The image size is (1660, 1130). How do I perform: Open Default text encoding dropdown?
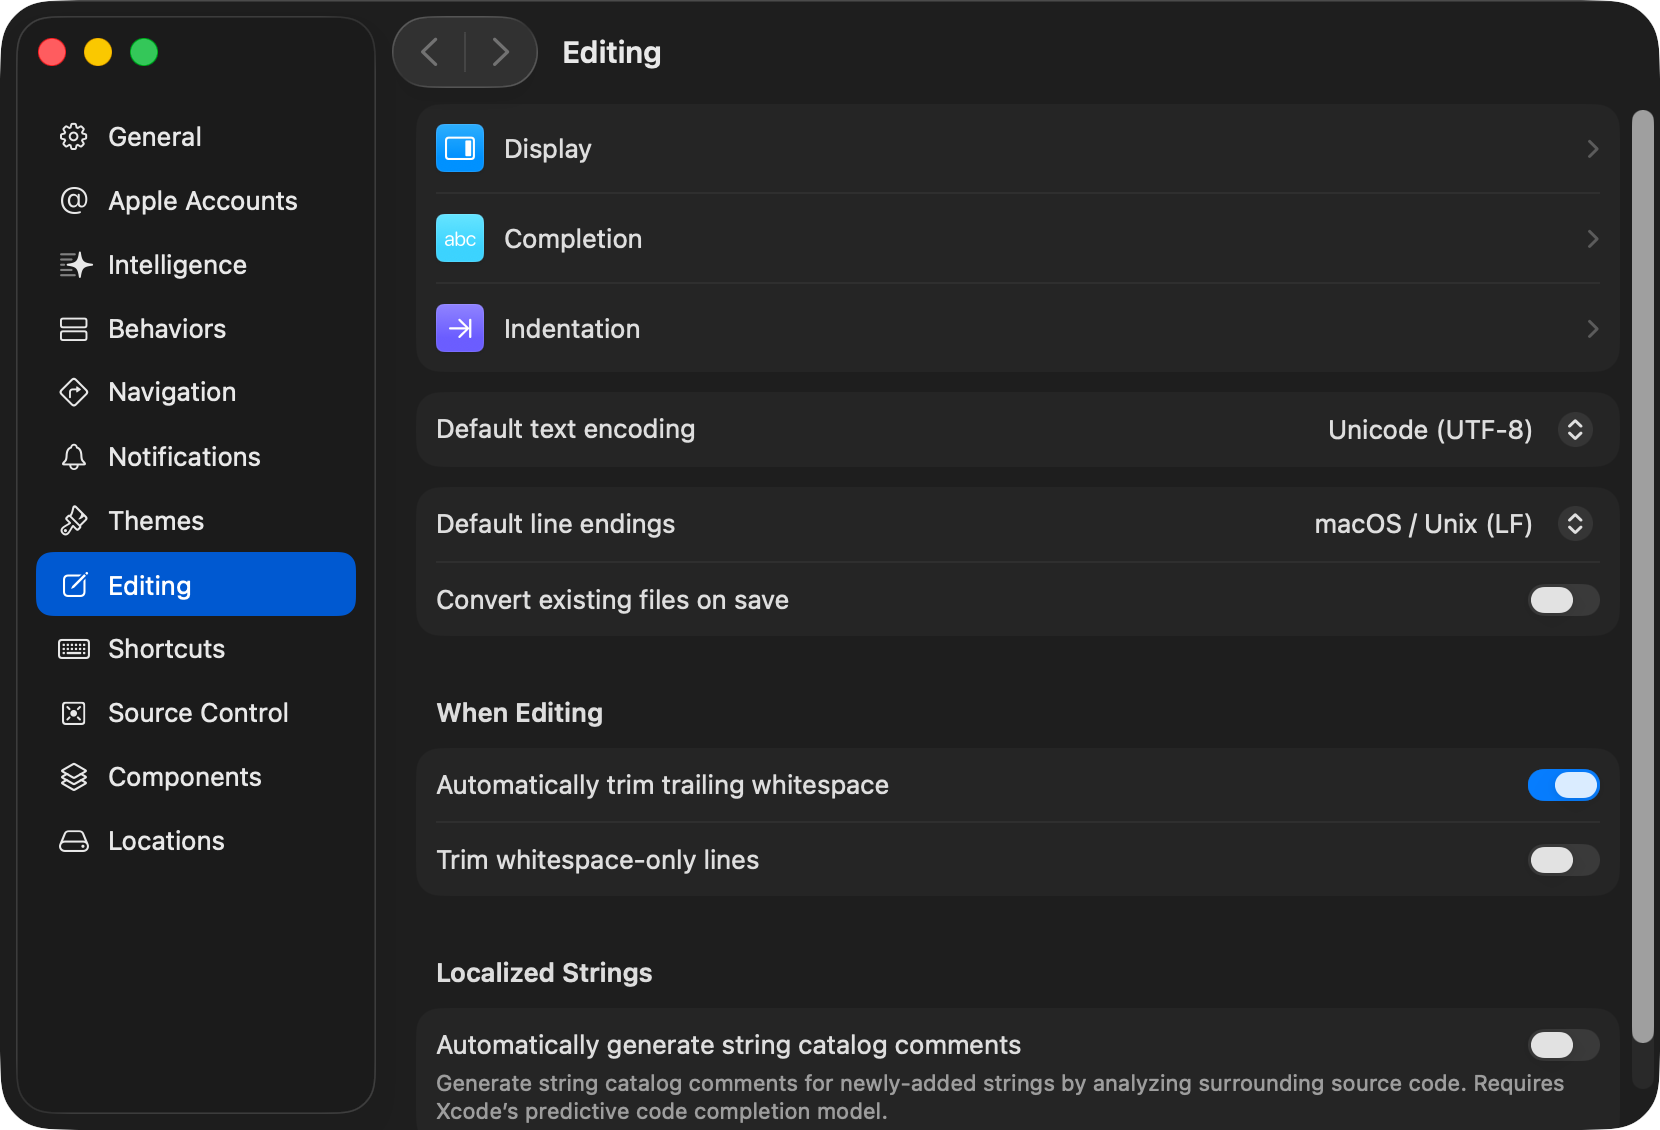click(x=1574, y=430)
